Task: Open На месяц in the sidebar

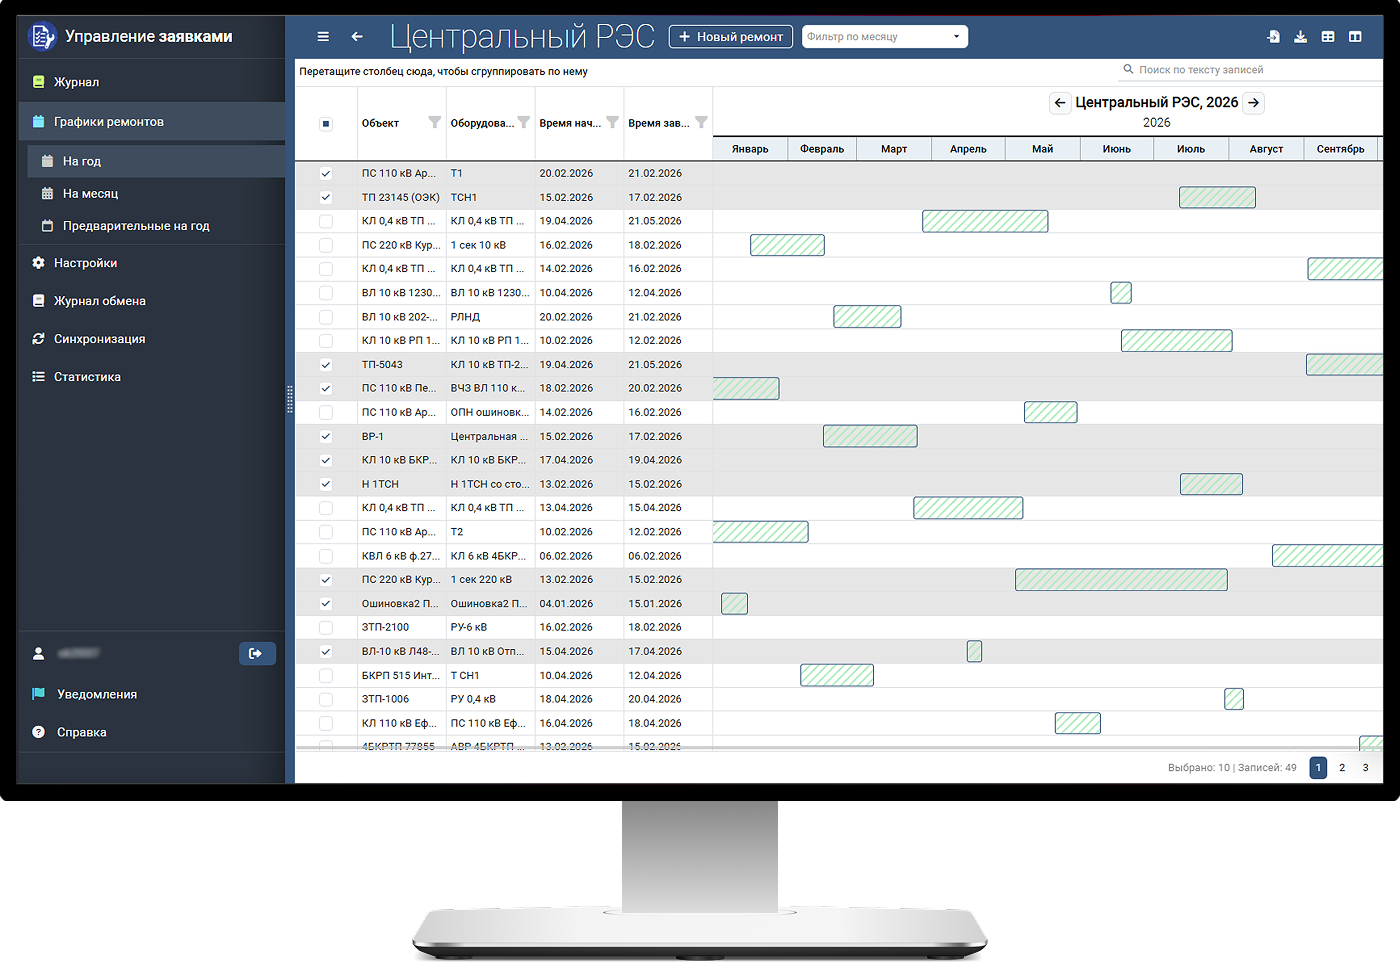Action: point(90,194)
